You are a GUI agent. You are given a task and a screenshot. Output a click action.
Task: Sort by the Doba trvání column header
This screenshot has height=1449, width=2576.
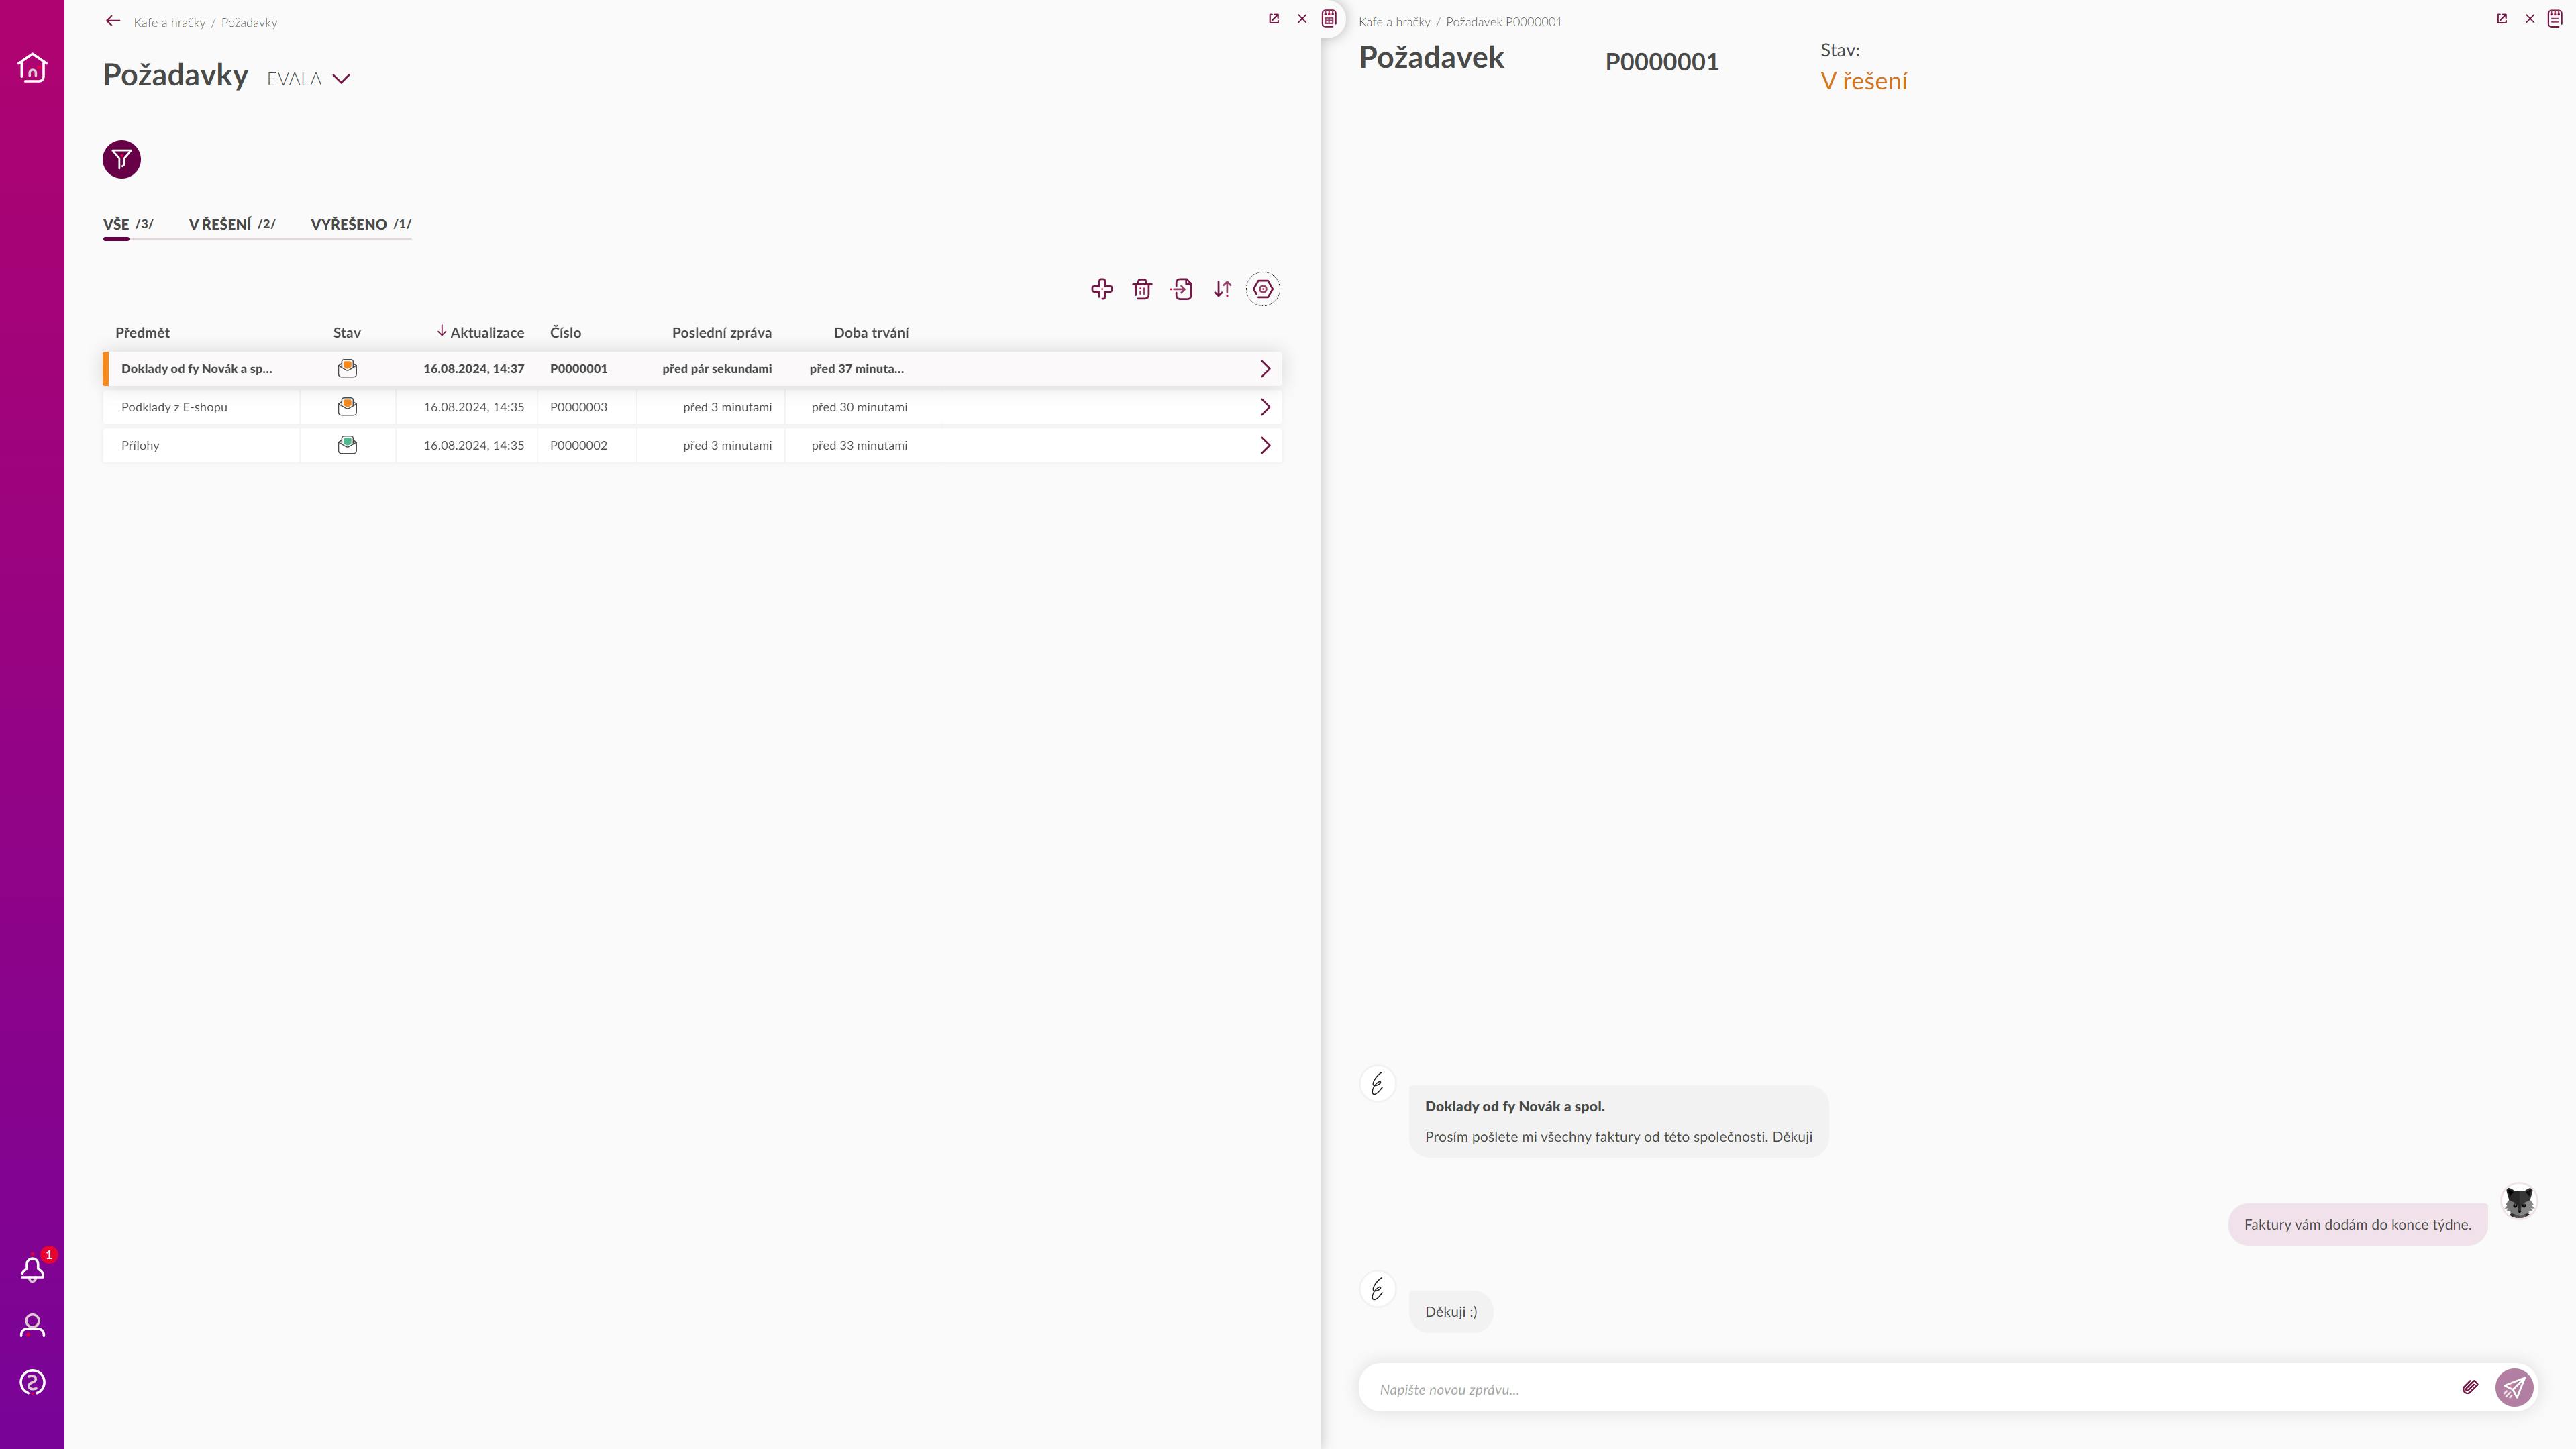[x=871, y=332]
